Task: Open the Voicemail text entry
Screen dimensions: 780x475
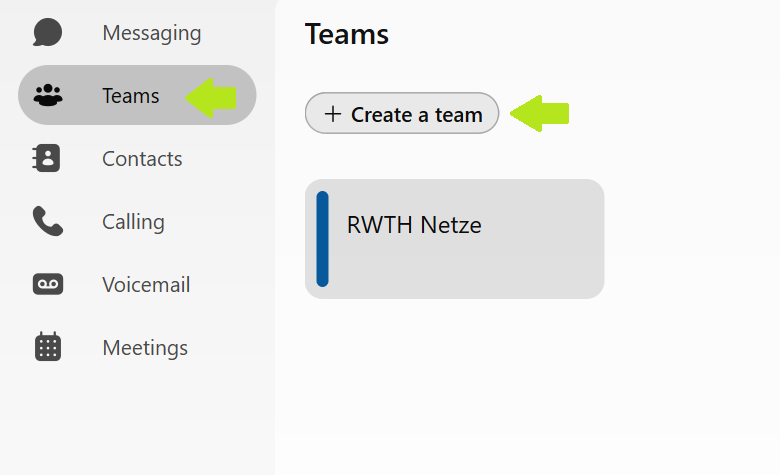Action: pos(146,285)
